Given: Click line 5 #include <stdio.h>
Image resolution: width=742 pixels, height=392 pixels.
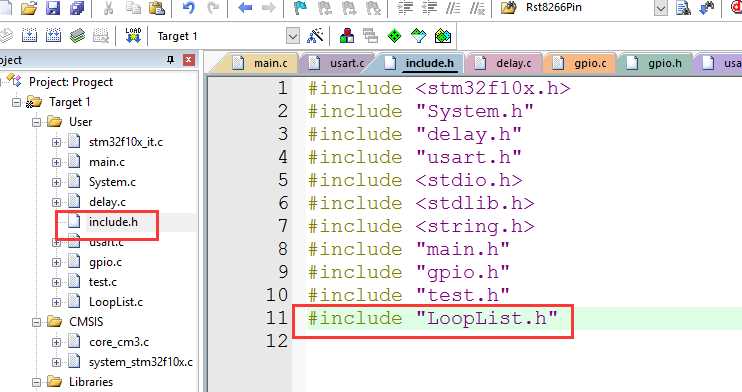Looking at the screenshot, I should (415, 180).
